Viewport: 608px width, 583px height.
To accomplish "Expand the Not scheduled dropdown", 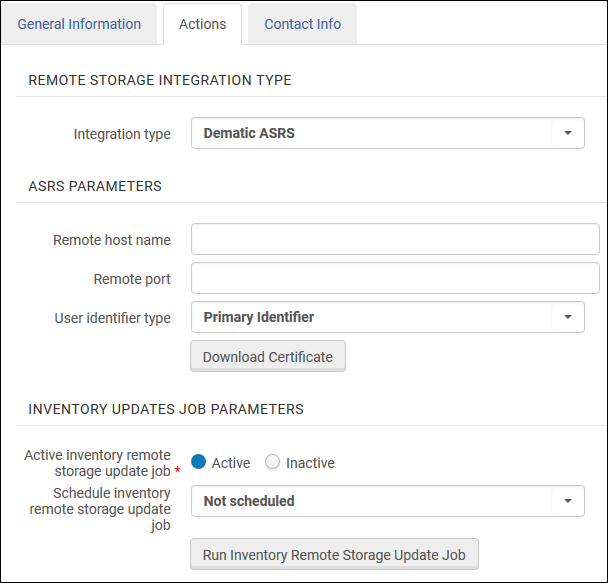I will click(370, 501).
